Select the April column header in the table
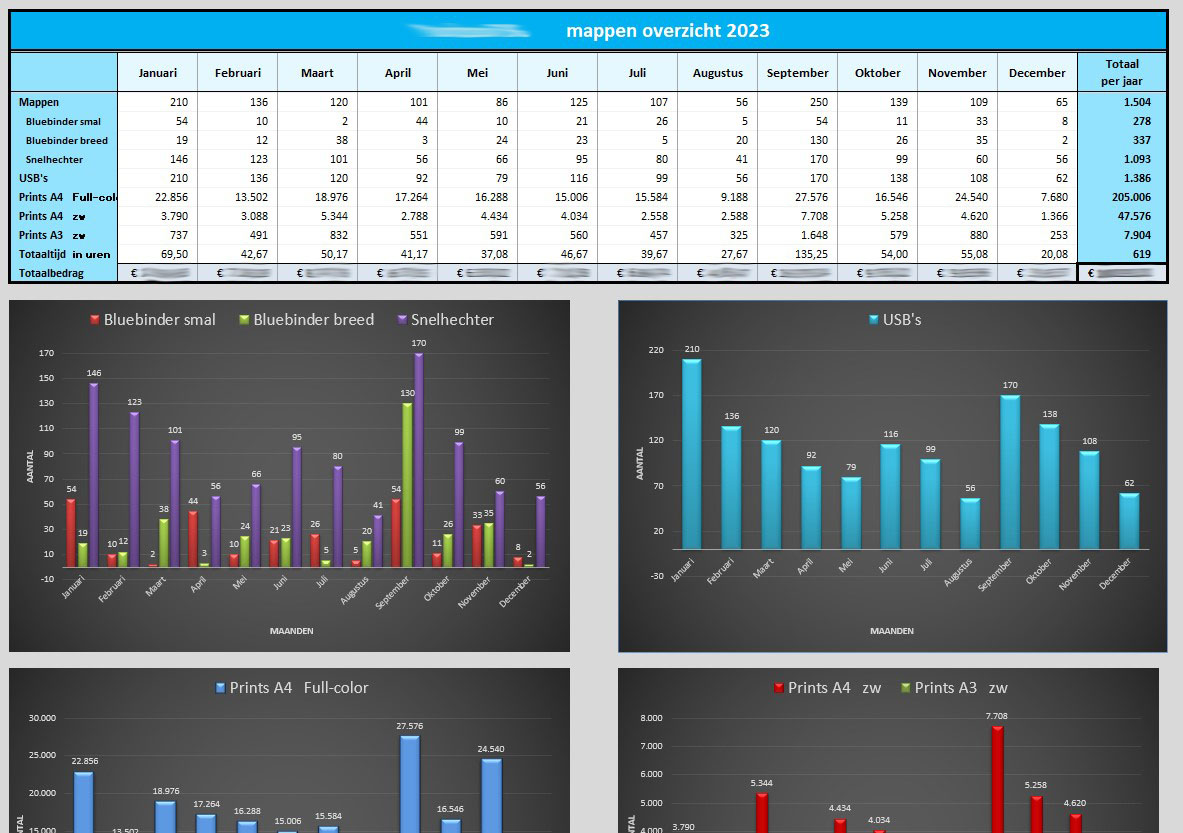Image resolution: width=1183 pixels, height=833 pixels. tap(398, 72)
